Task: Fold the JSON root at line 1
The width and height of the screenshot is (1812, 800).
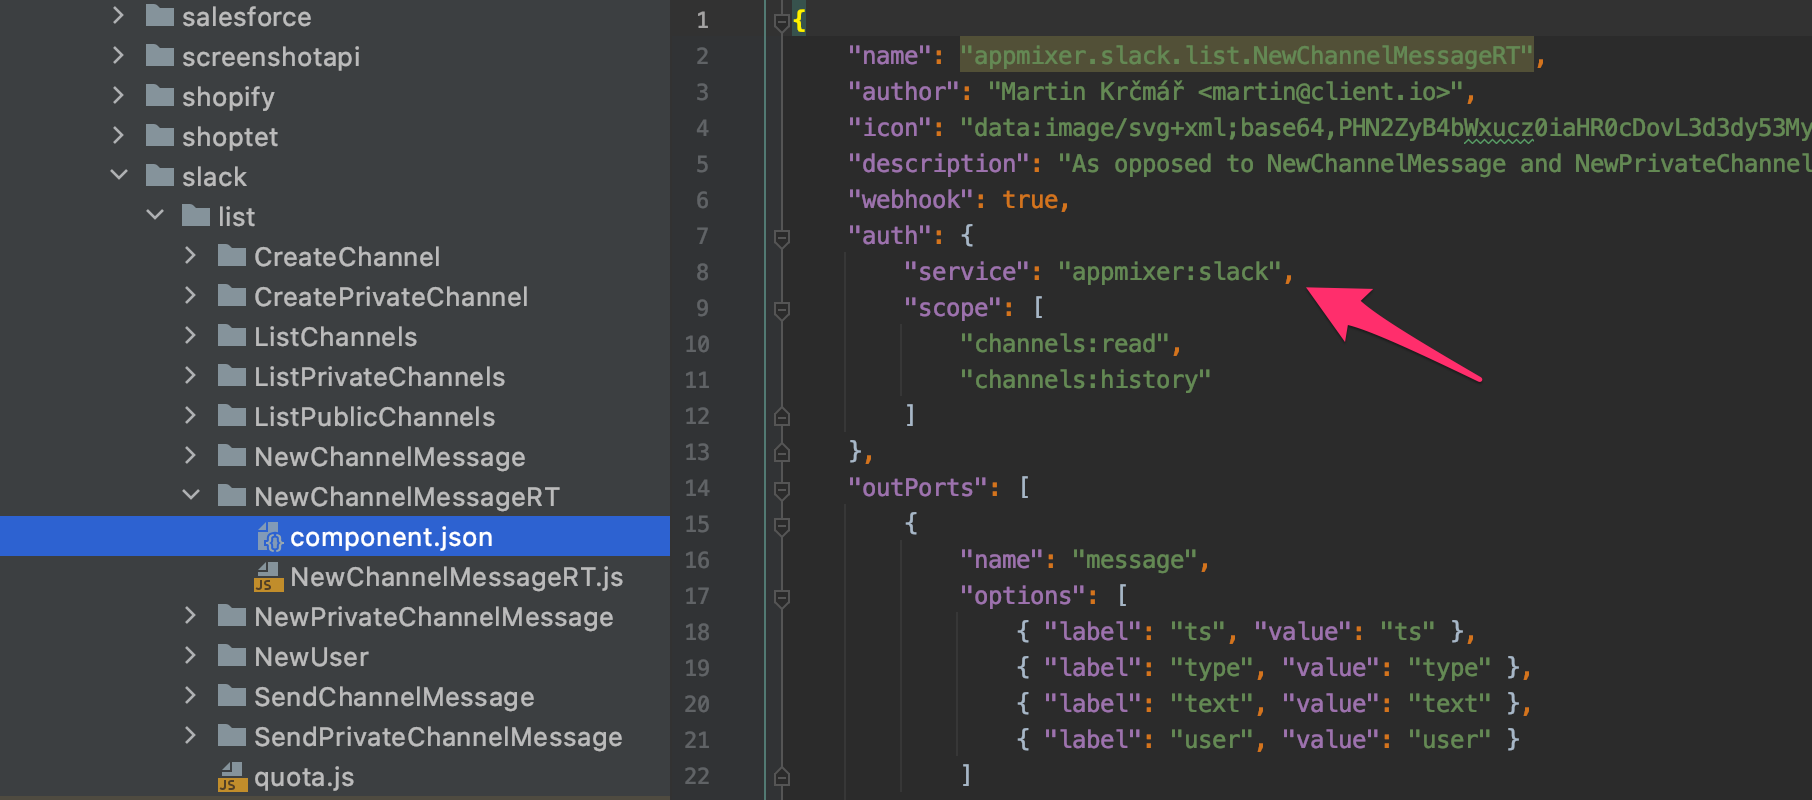Action: tap(782, 21)
